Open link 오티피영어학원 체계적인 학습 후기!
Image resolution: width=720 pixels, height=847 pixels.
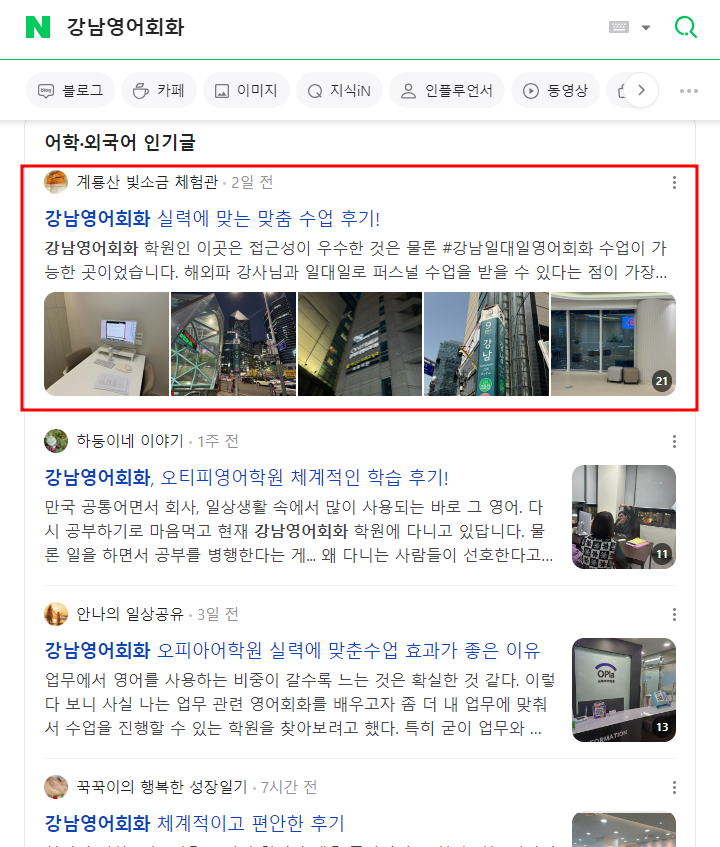point(304,477)
